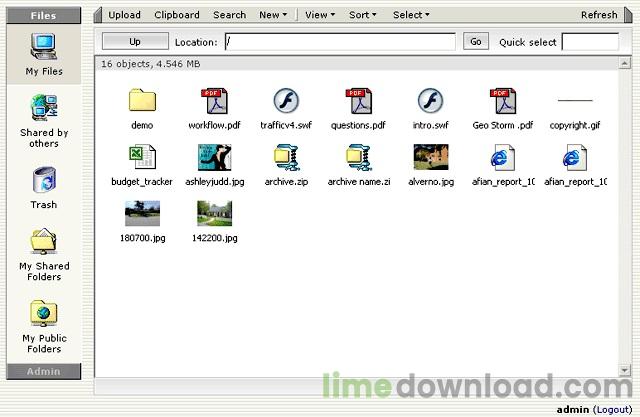
Task: Click the 142200.jpg filename label
Action: point(215,238)
